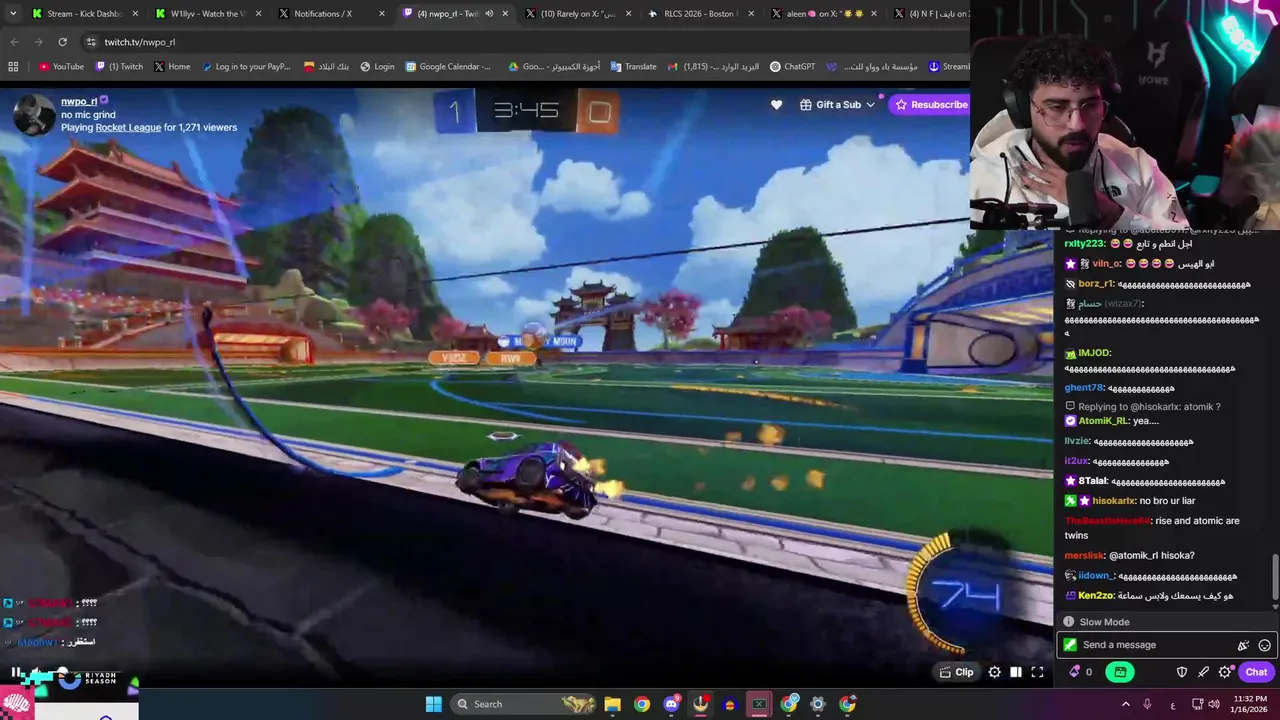Open the (1) Twitch bookmark
The height and width of the screenshot is (720, 1280).
coord(119,67)
